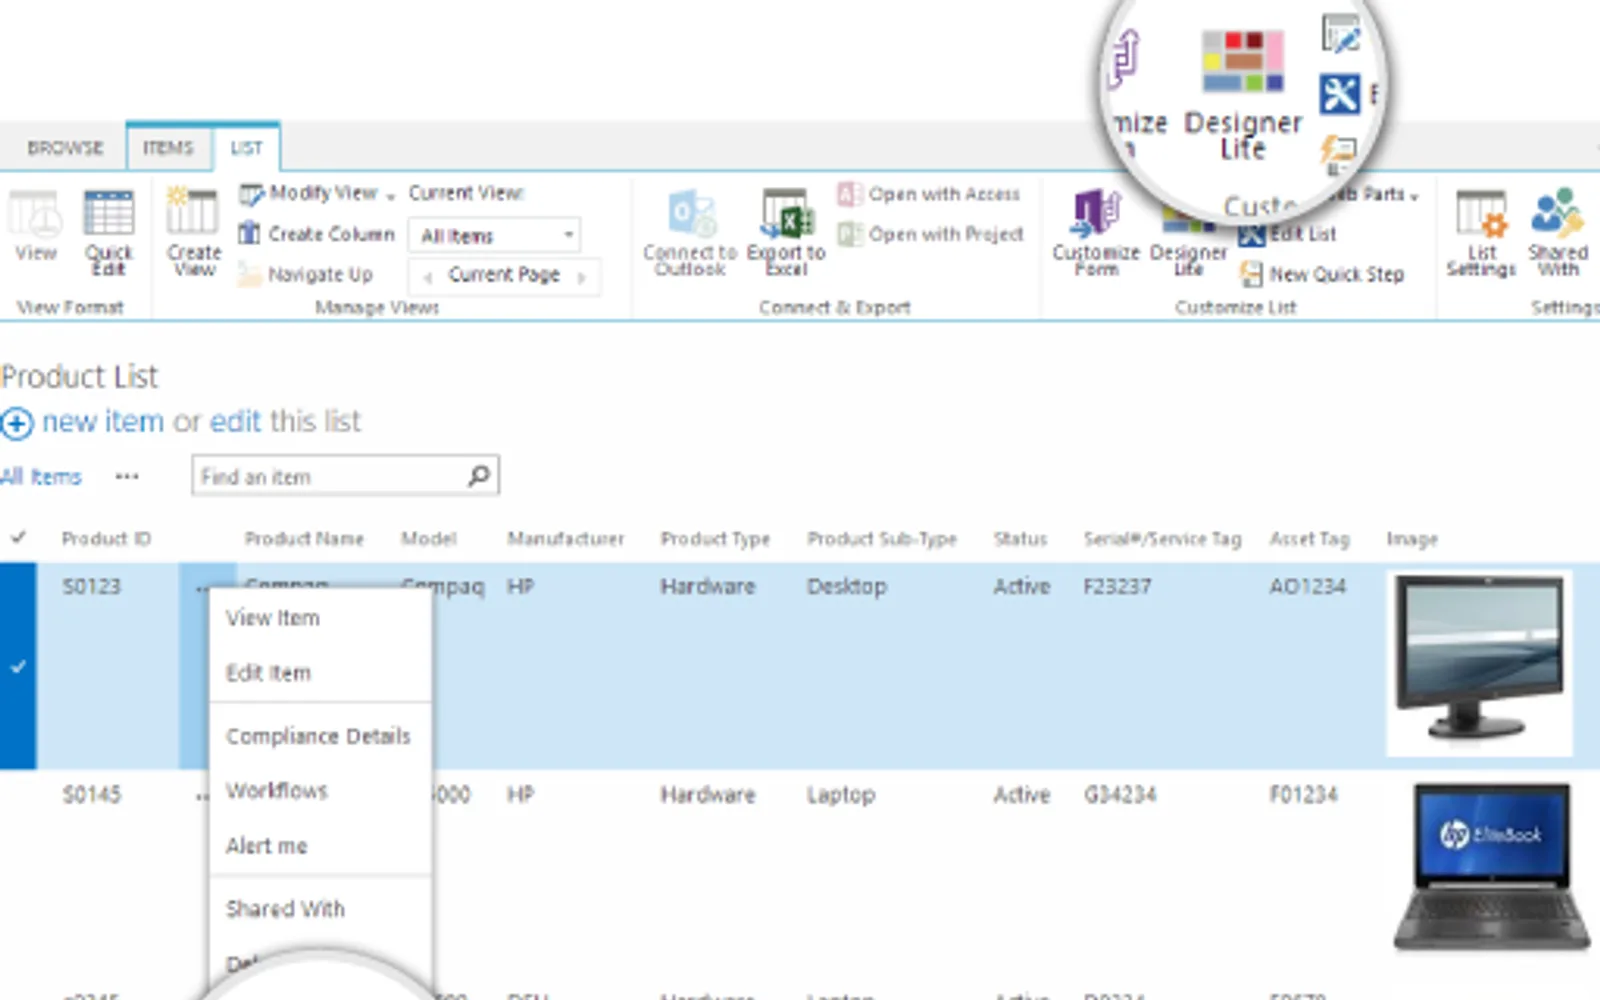Click the All Items view link
This screenshot has height=1000, width=1600.
(x=41, y=477)
